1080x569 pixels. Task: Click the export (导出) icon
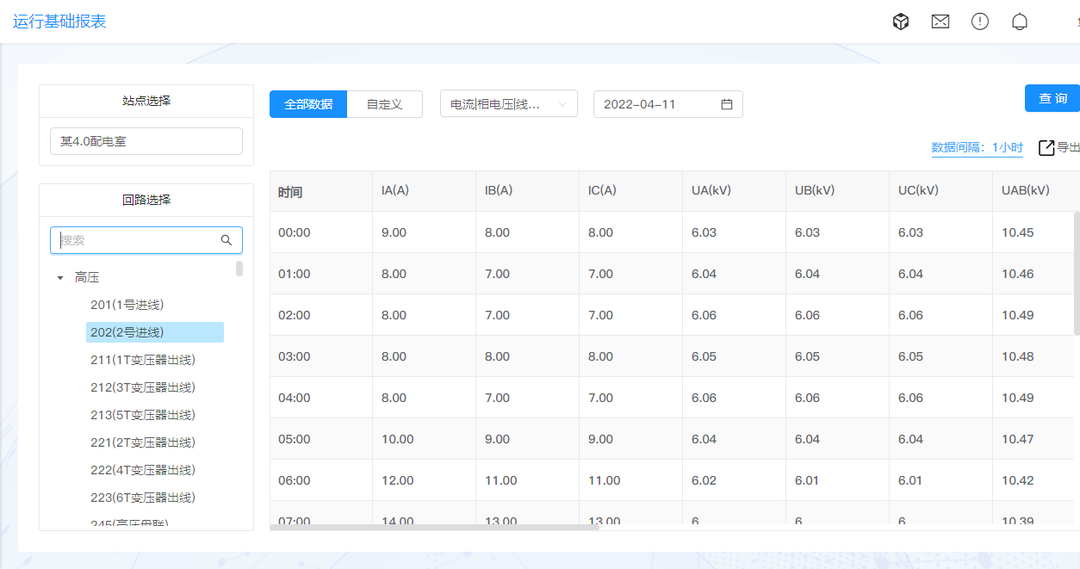click(1047, 148)
